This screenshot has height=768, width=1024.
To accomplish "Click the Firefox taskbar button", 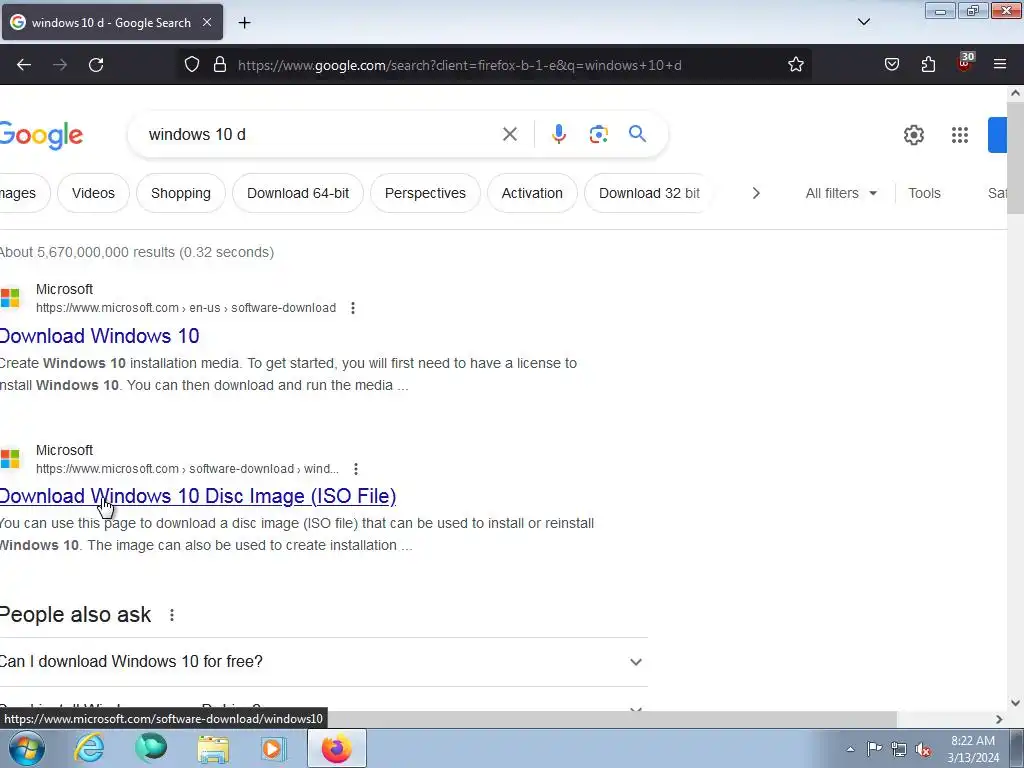I will [x=336, y=748].
